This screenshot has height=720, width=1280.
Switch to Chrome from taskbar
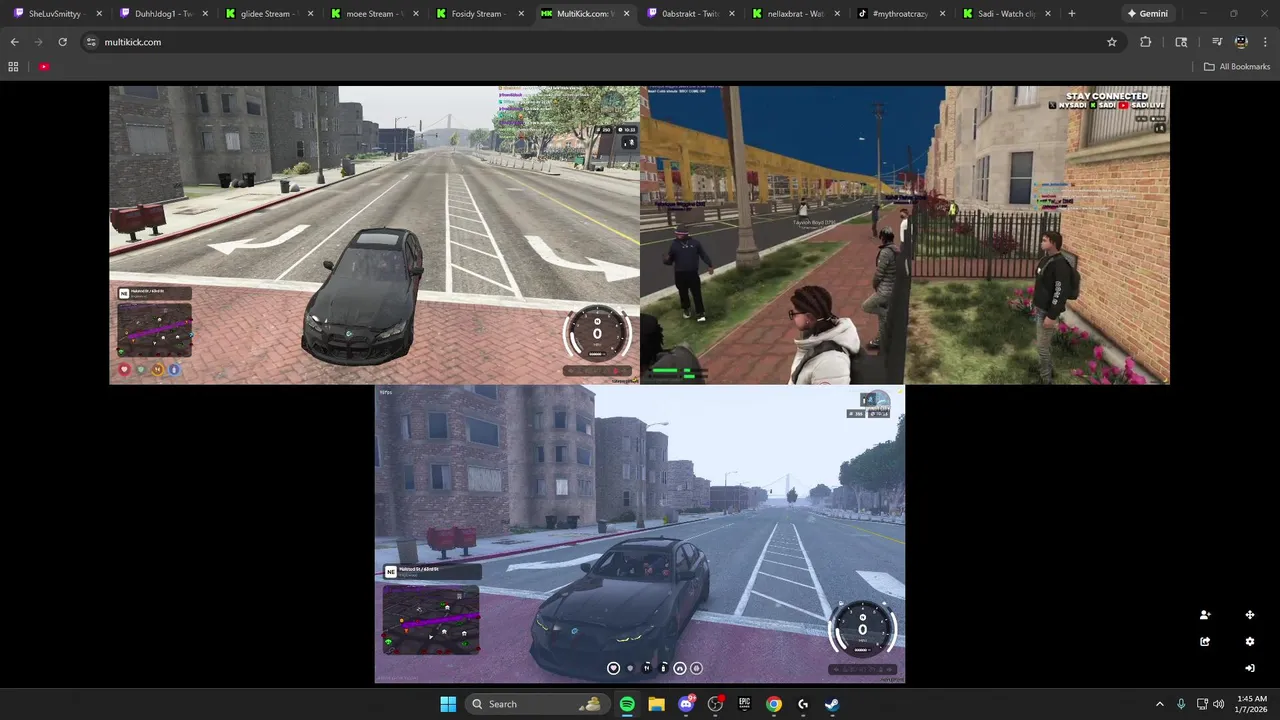tap(773, 704)
